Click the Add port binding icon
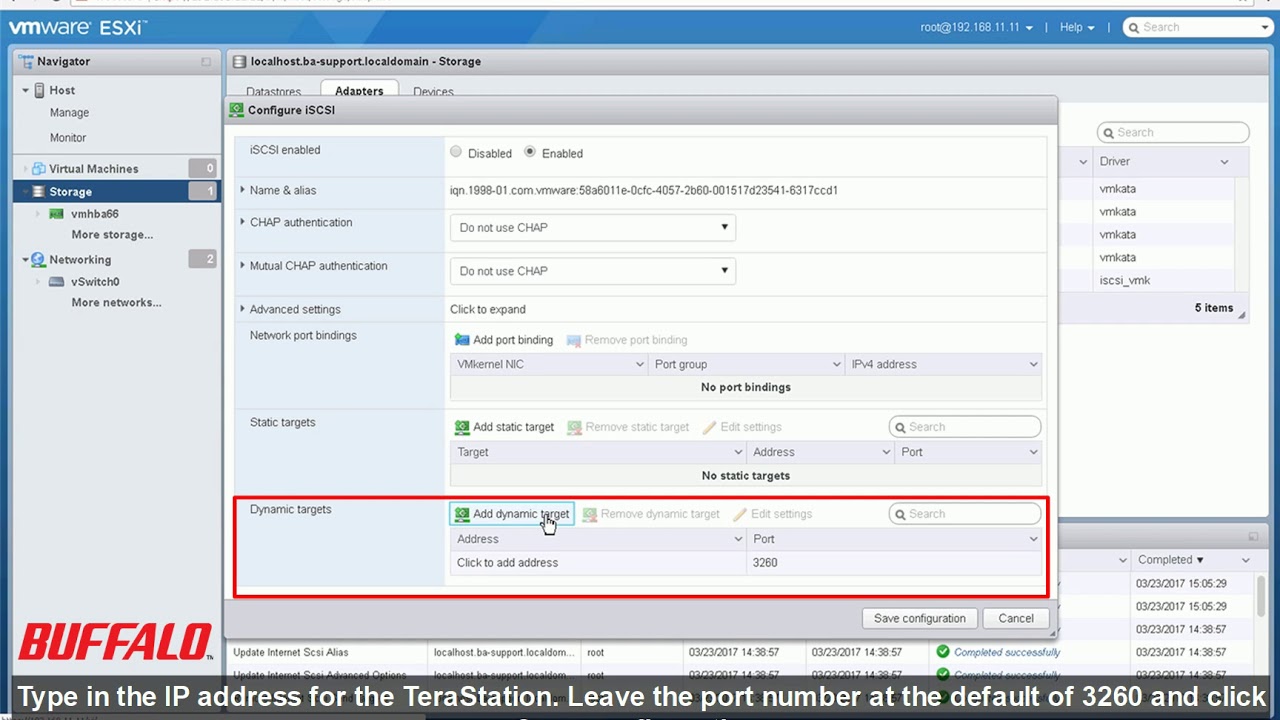 pos(462,340)
